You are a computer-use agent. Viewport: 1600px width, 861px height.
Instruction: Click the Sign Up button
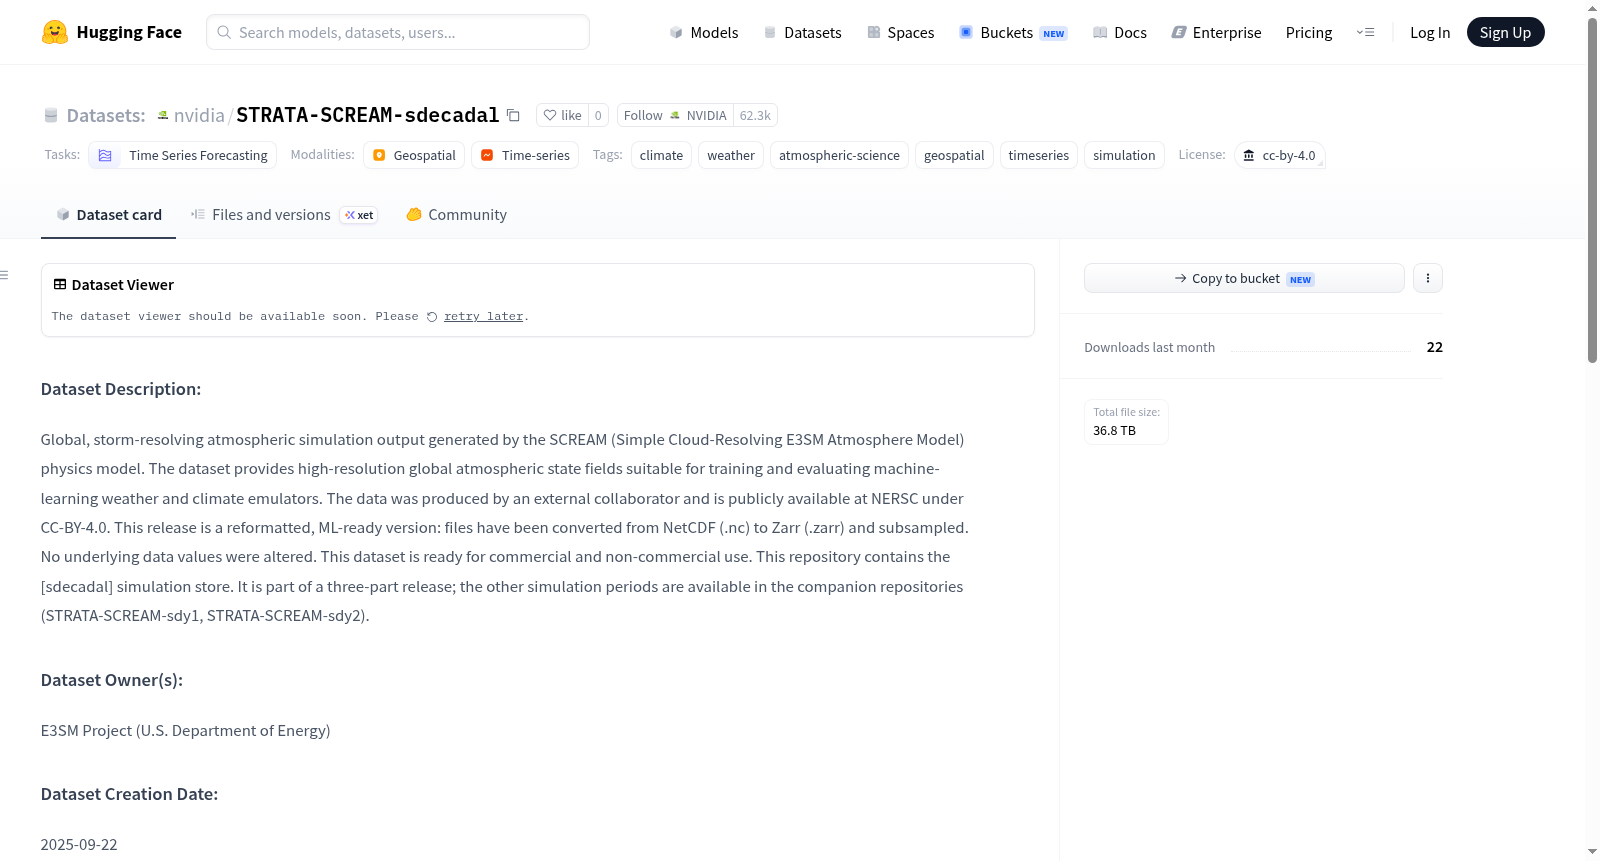pyautogui.click(x=1505, y=32)
